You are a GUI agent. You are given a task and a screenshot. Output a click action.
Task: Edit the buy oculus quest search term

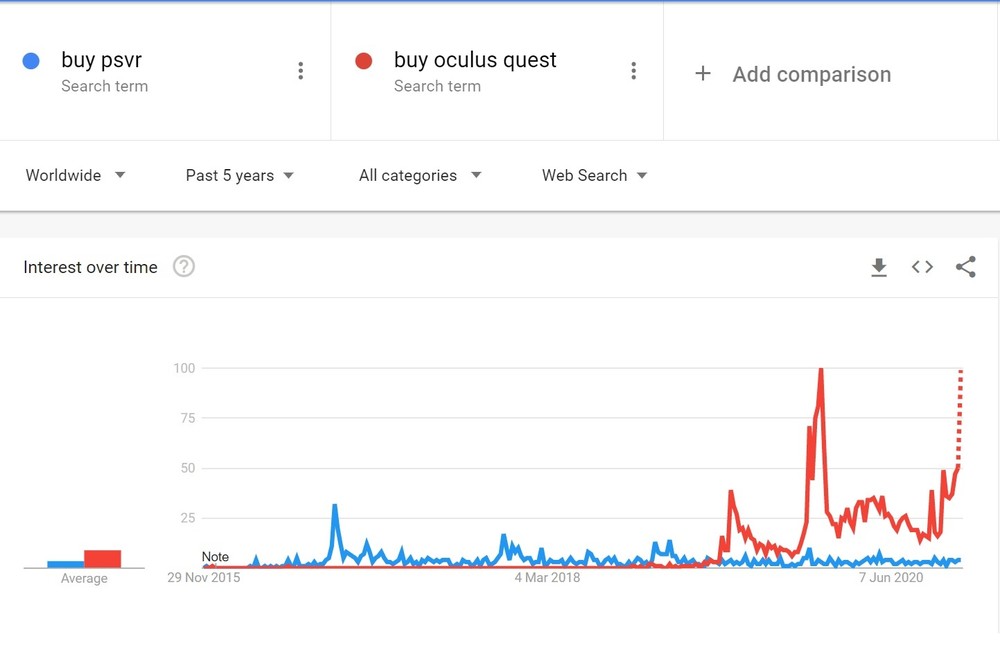[x=475, y=60]
